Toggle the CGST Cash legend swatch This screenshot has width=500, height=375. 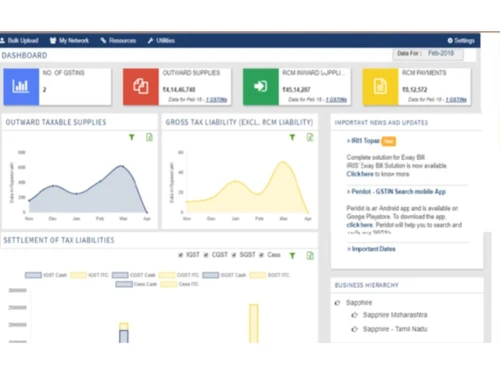click(x=120, y=275)
